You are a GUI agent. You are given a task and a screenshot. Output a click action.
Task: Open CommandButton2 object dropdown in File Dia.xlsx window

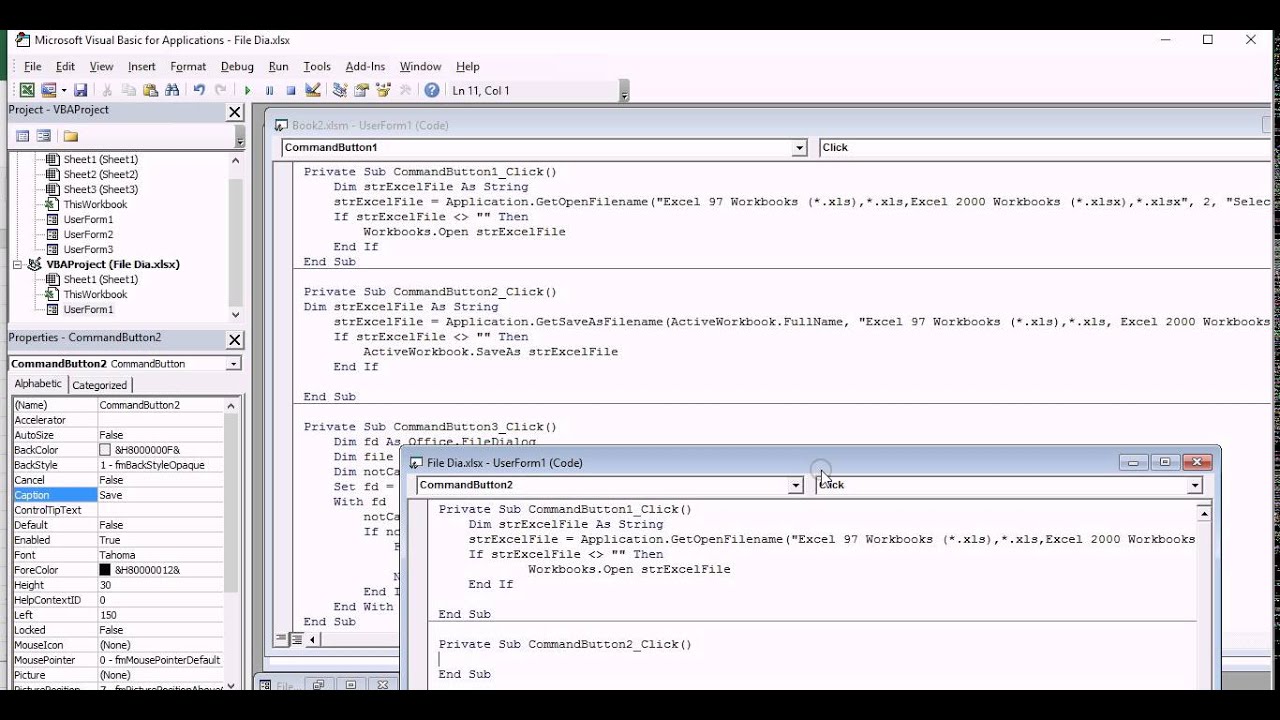click(x=796, y=485)
